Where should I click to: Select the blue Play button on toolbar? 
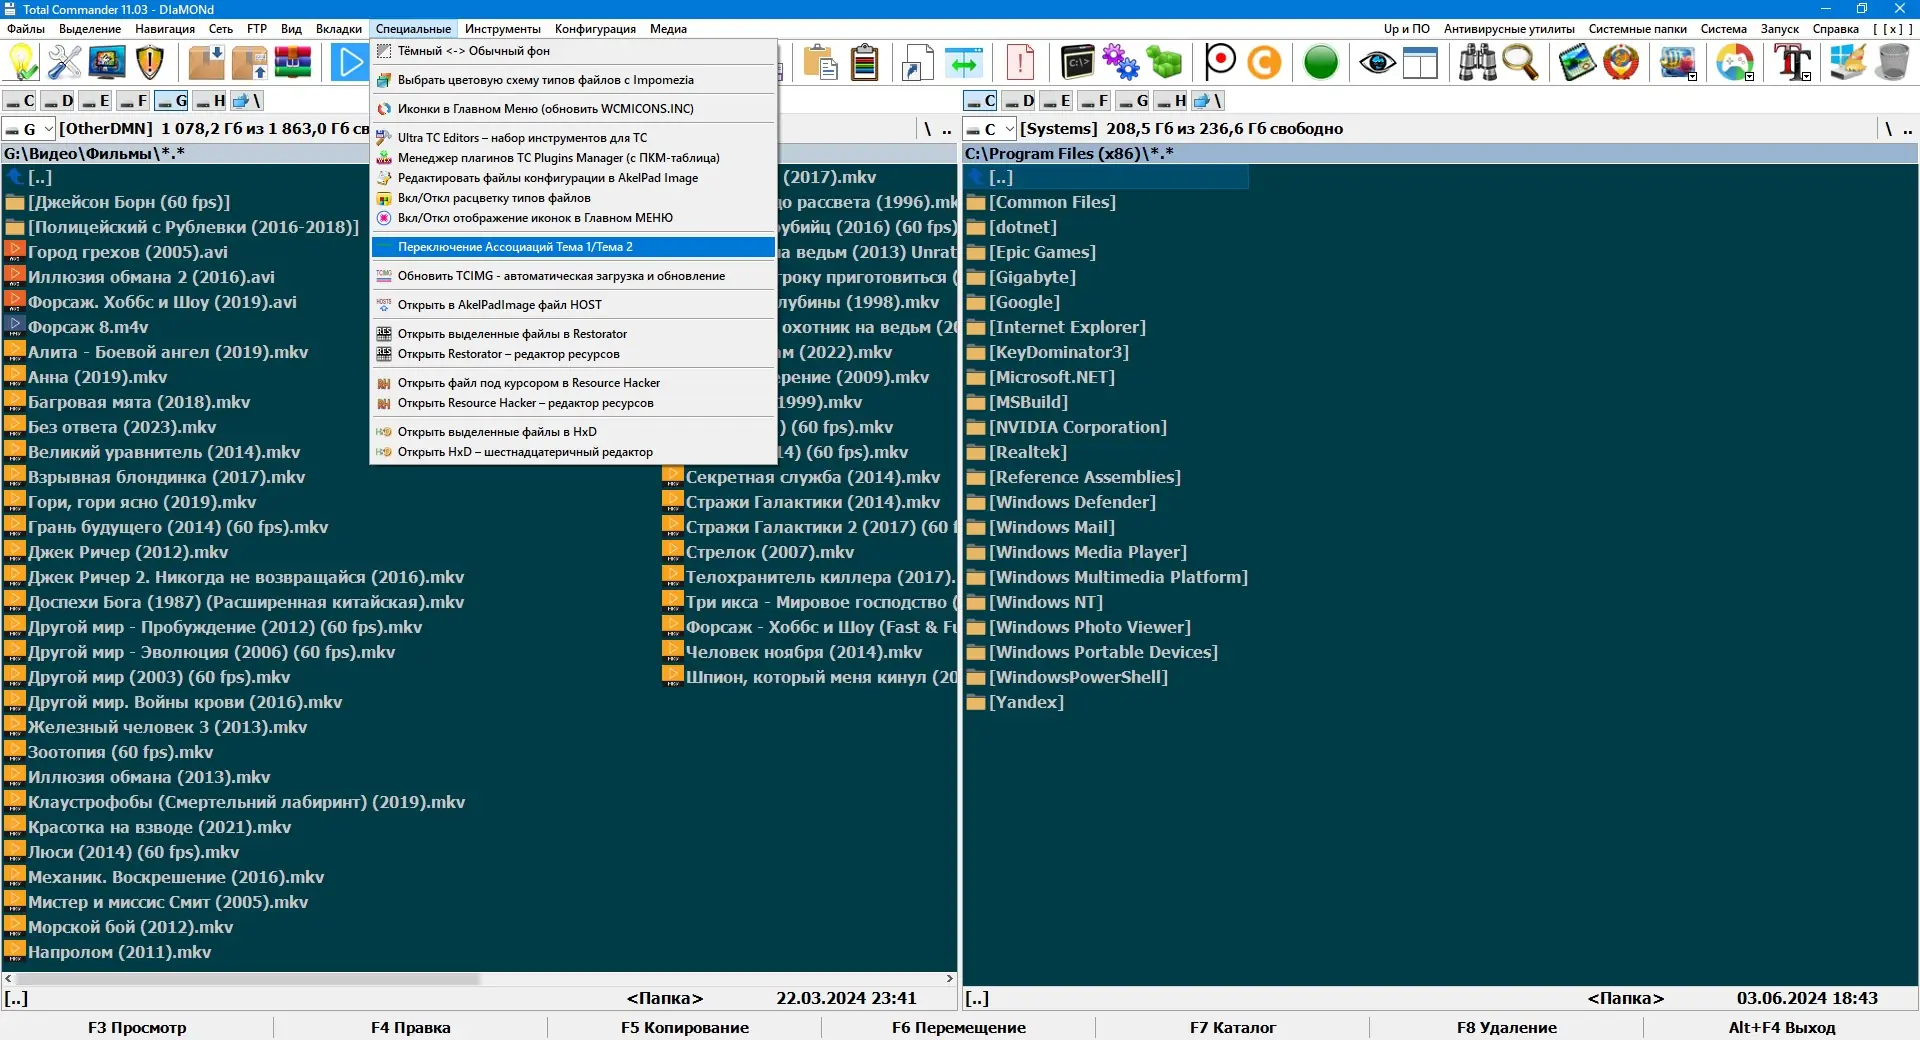pos(348,62)
